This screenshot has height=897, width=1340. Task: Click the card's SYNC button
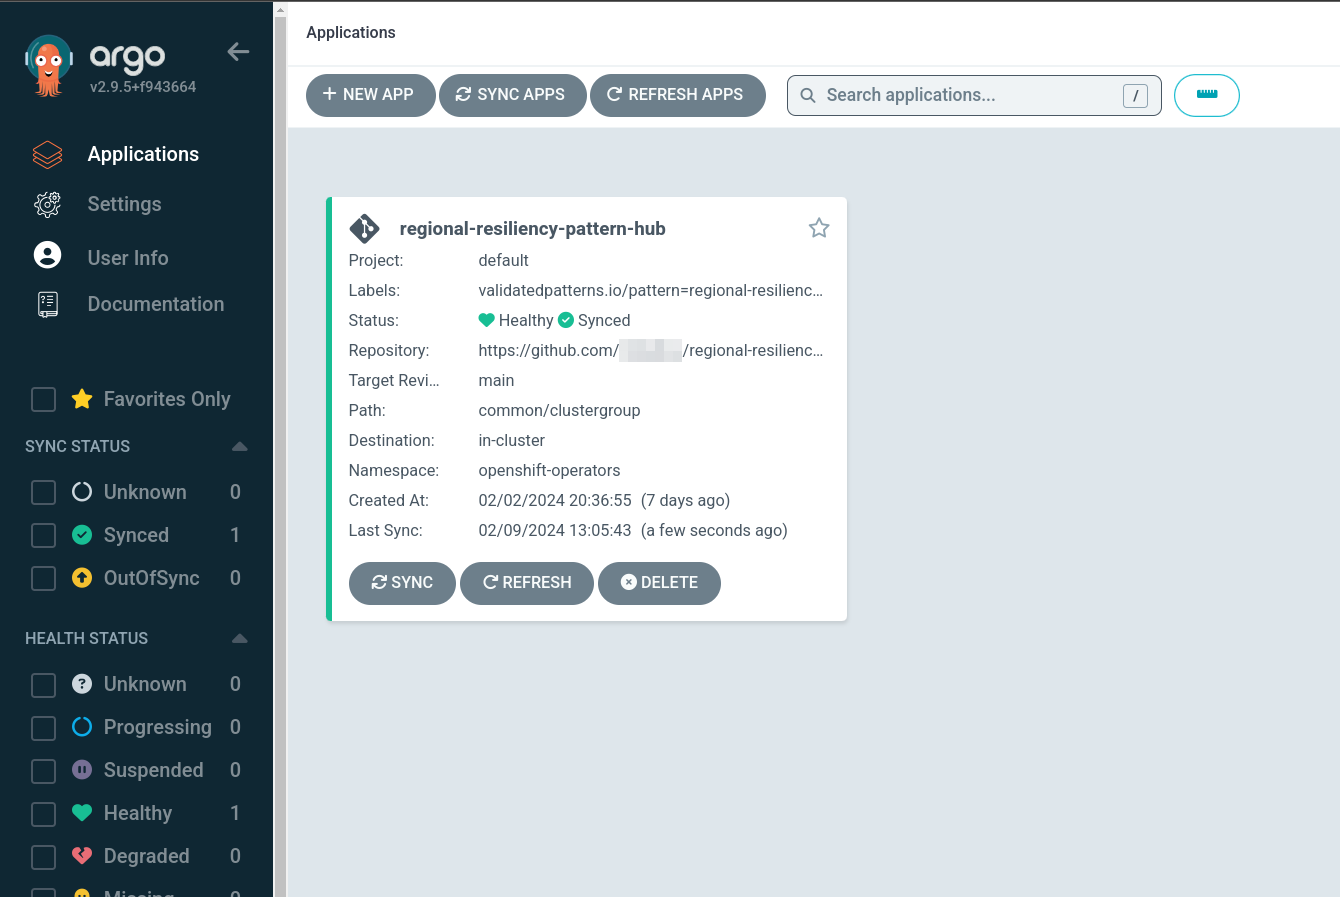coord(402,583)
